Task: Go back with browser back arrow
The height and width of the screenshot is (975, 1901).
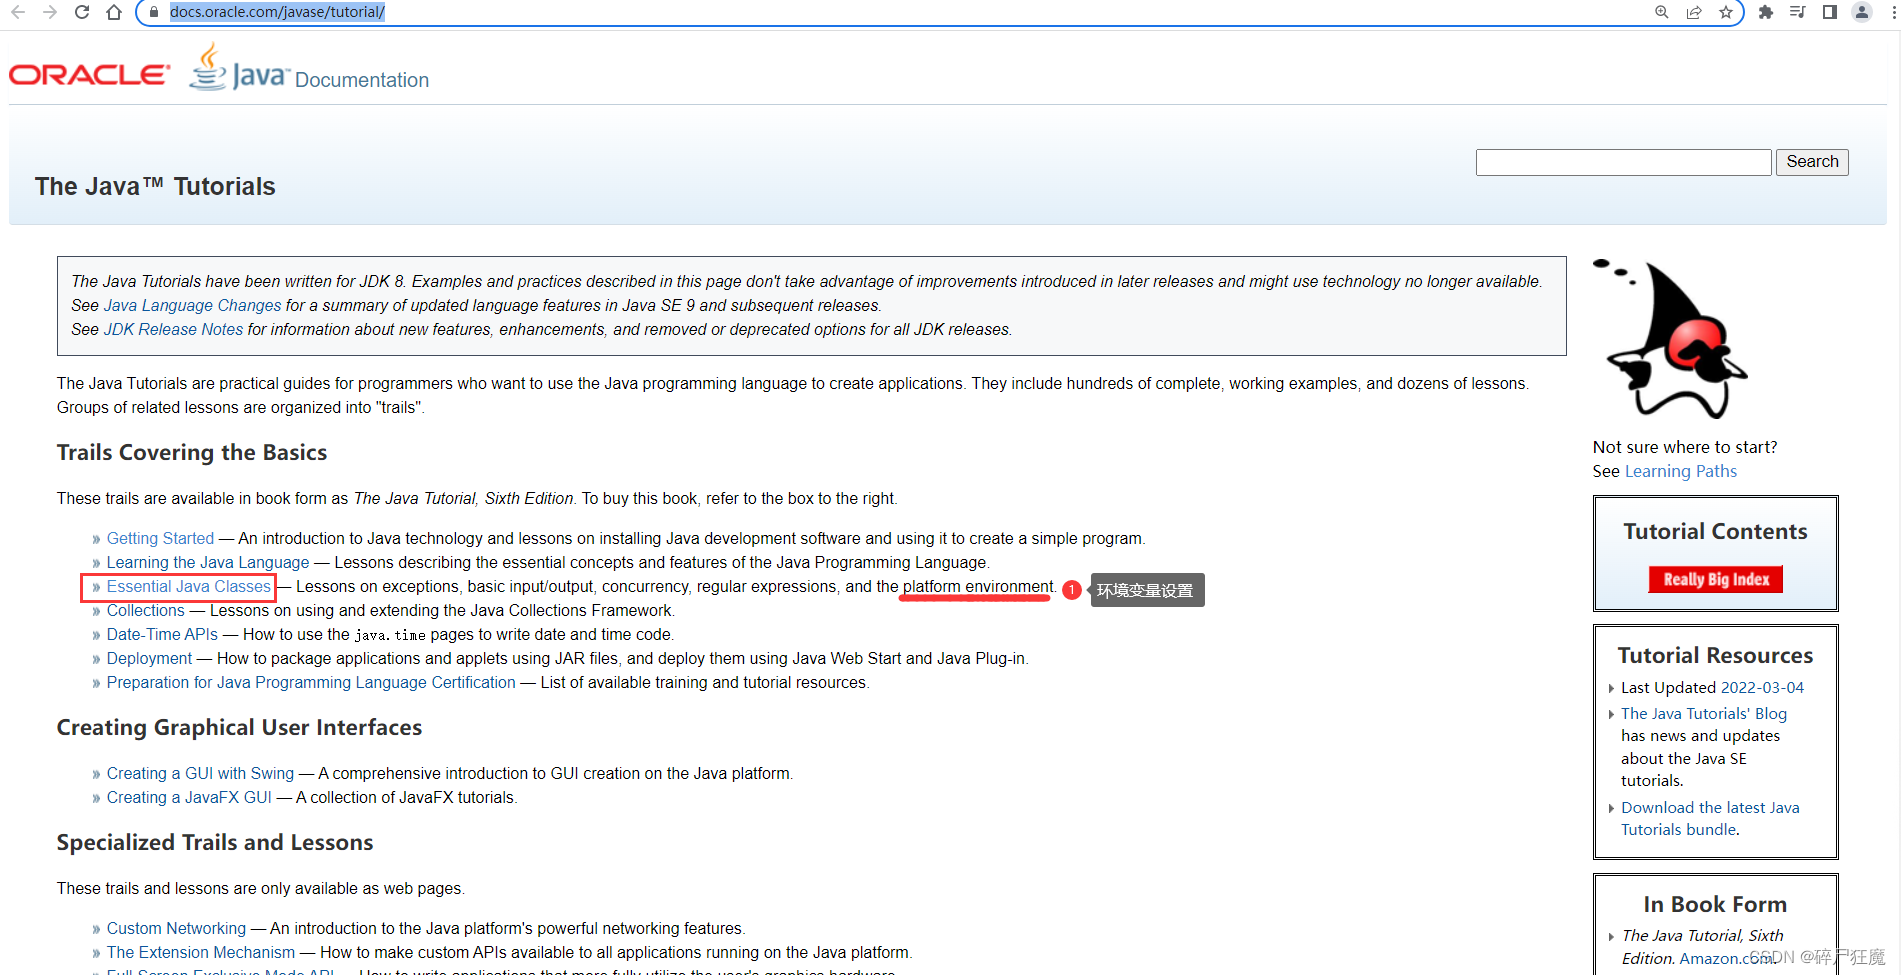Action: click(x=18, y=12)
